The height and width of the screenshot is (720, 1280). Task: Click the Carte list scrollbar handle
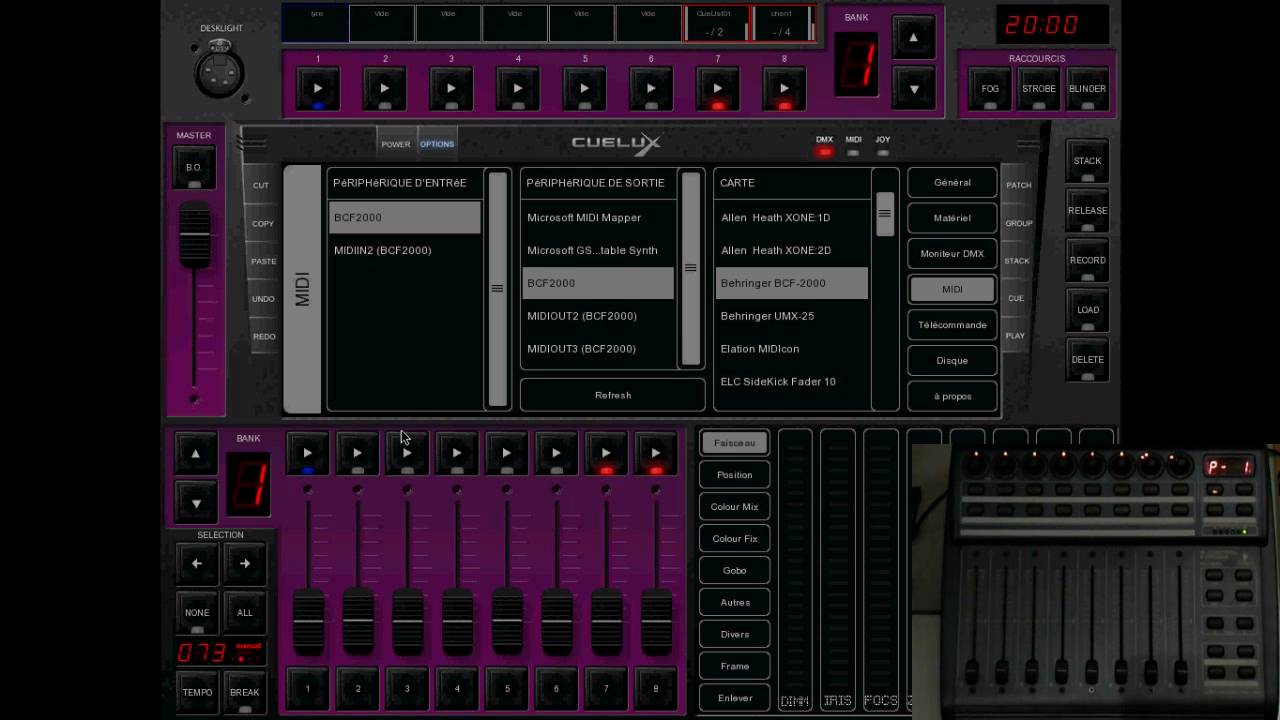click(x=885, y=213)
